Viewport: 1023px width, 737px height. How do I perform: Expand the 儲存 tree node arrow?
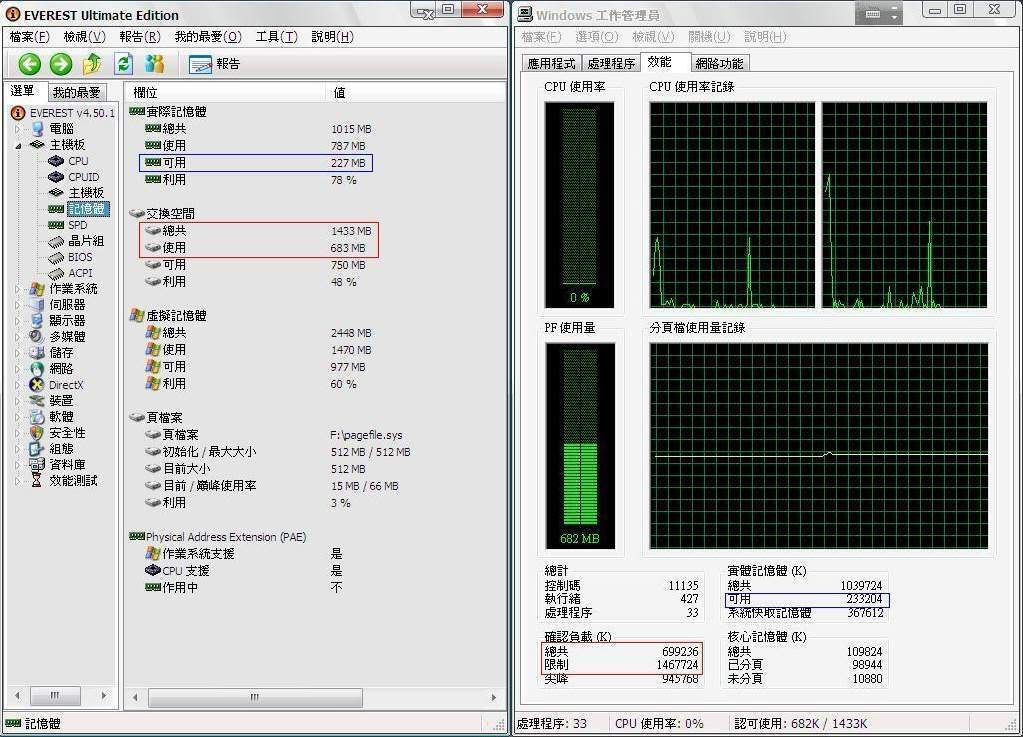[x=18, y=353]
